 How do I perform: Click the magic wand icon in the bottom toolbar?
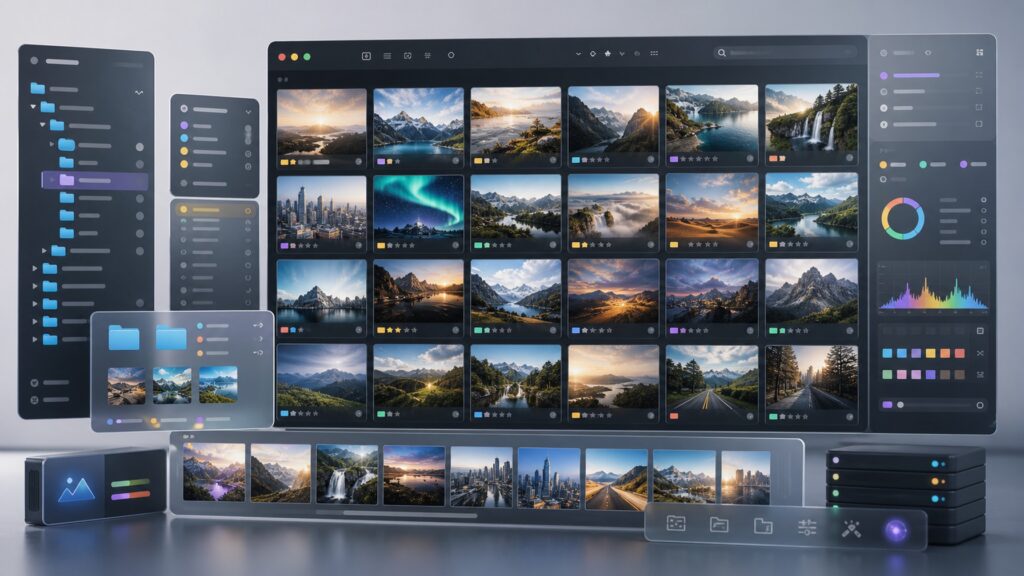coord(851,528)
